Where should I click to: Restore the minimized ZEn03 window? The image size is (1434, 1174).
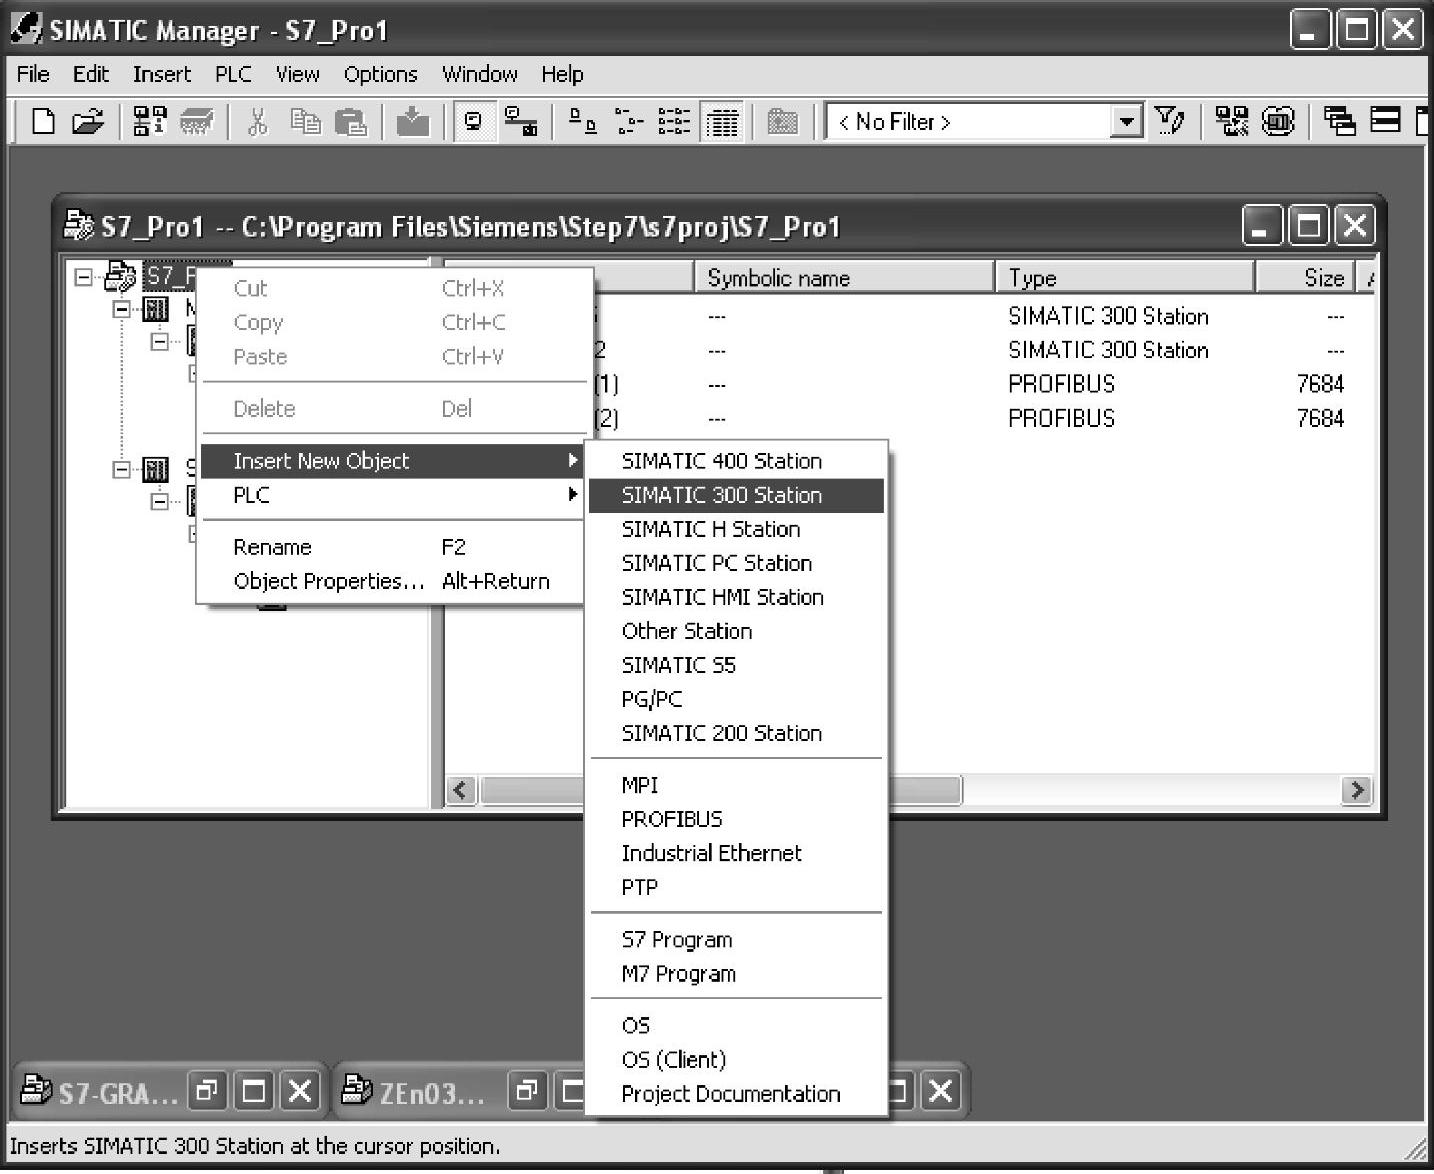point(527,1090)
